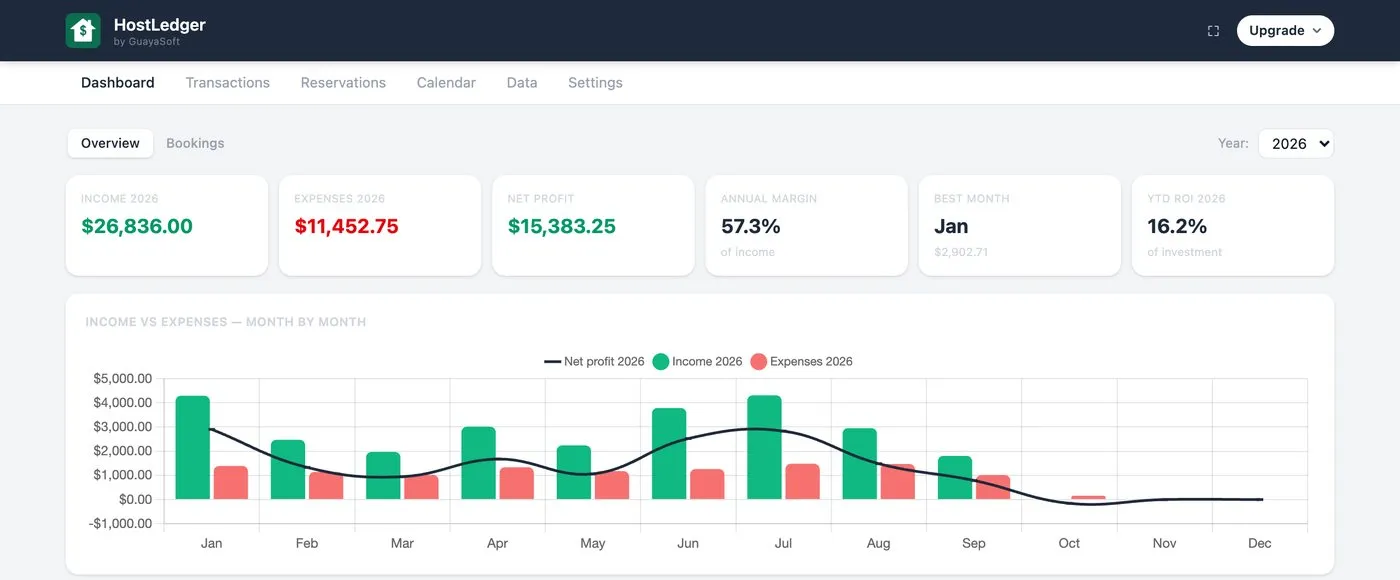Switch to the Reservations tab
1400x580 pixels.
pyautogui.click(x=343, y=83)
